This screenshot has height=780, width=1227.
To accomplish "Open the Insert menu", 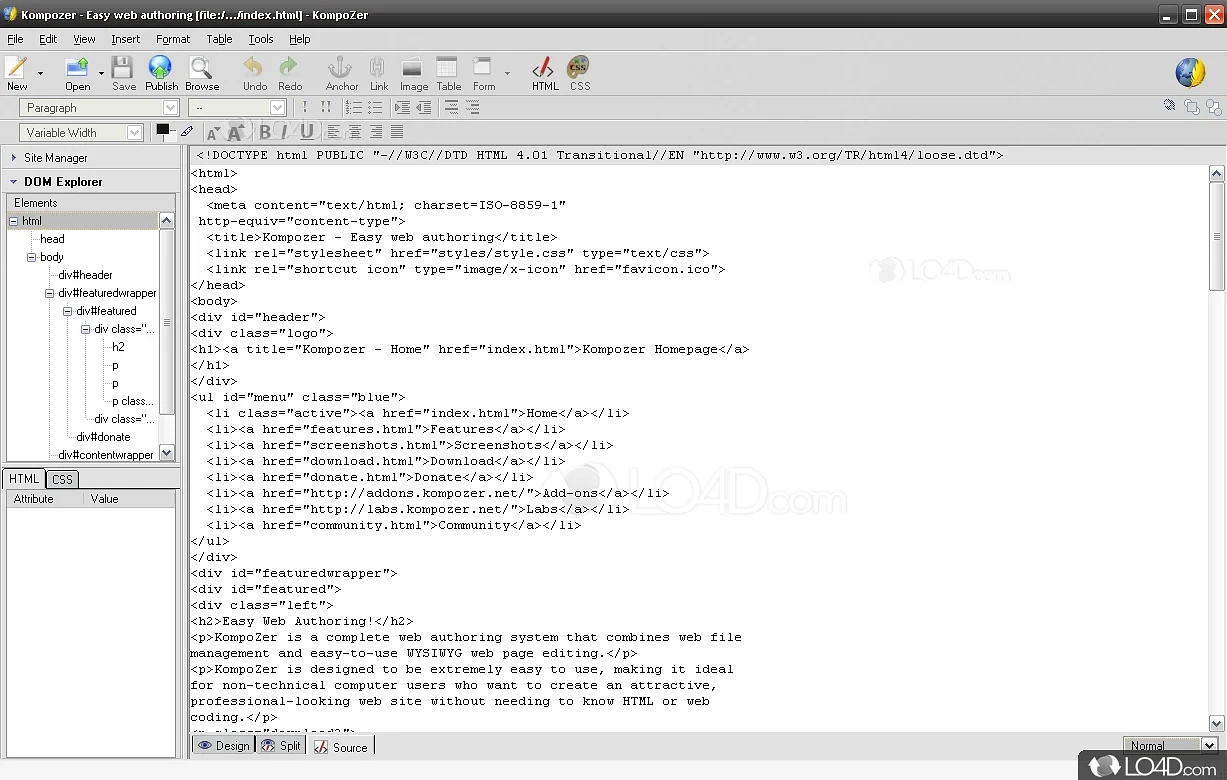I will click(125, 39).
